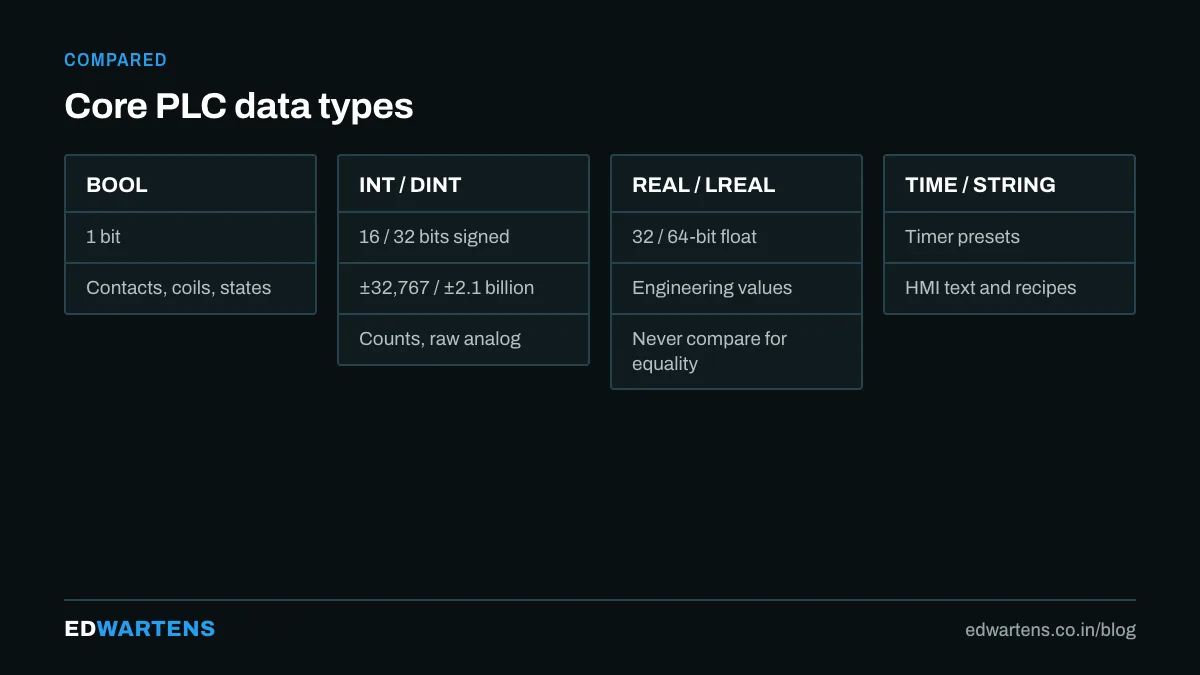Click 'HMI text and recipes' cell
1200x675 pixels.
(1009, 288)
